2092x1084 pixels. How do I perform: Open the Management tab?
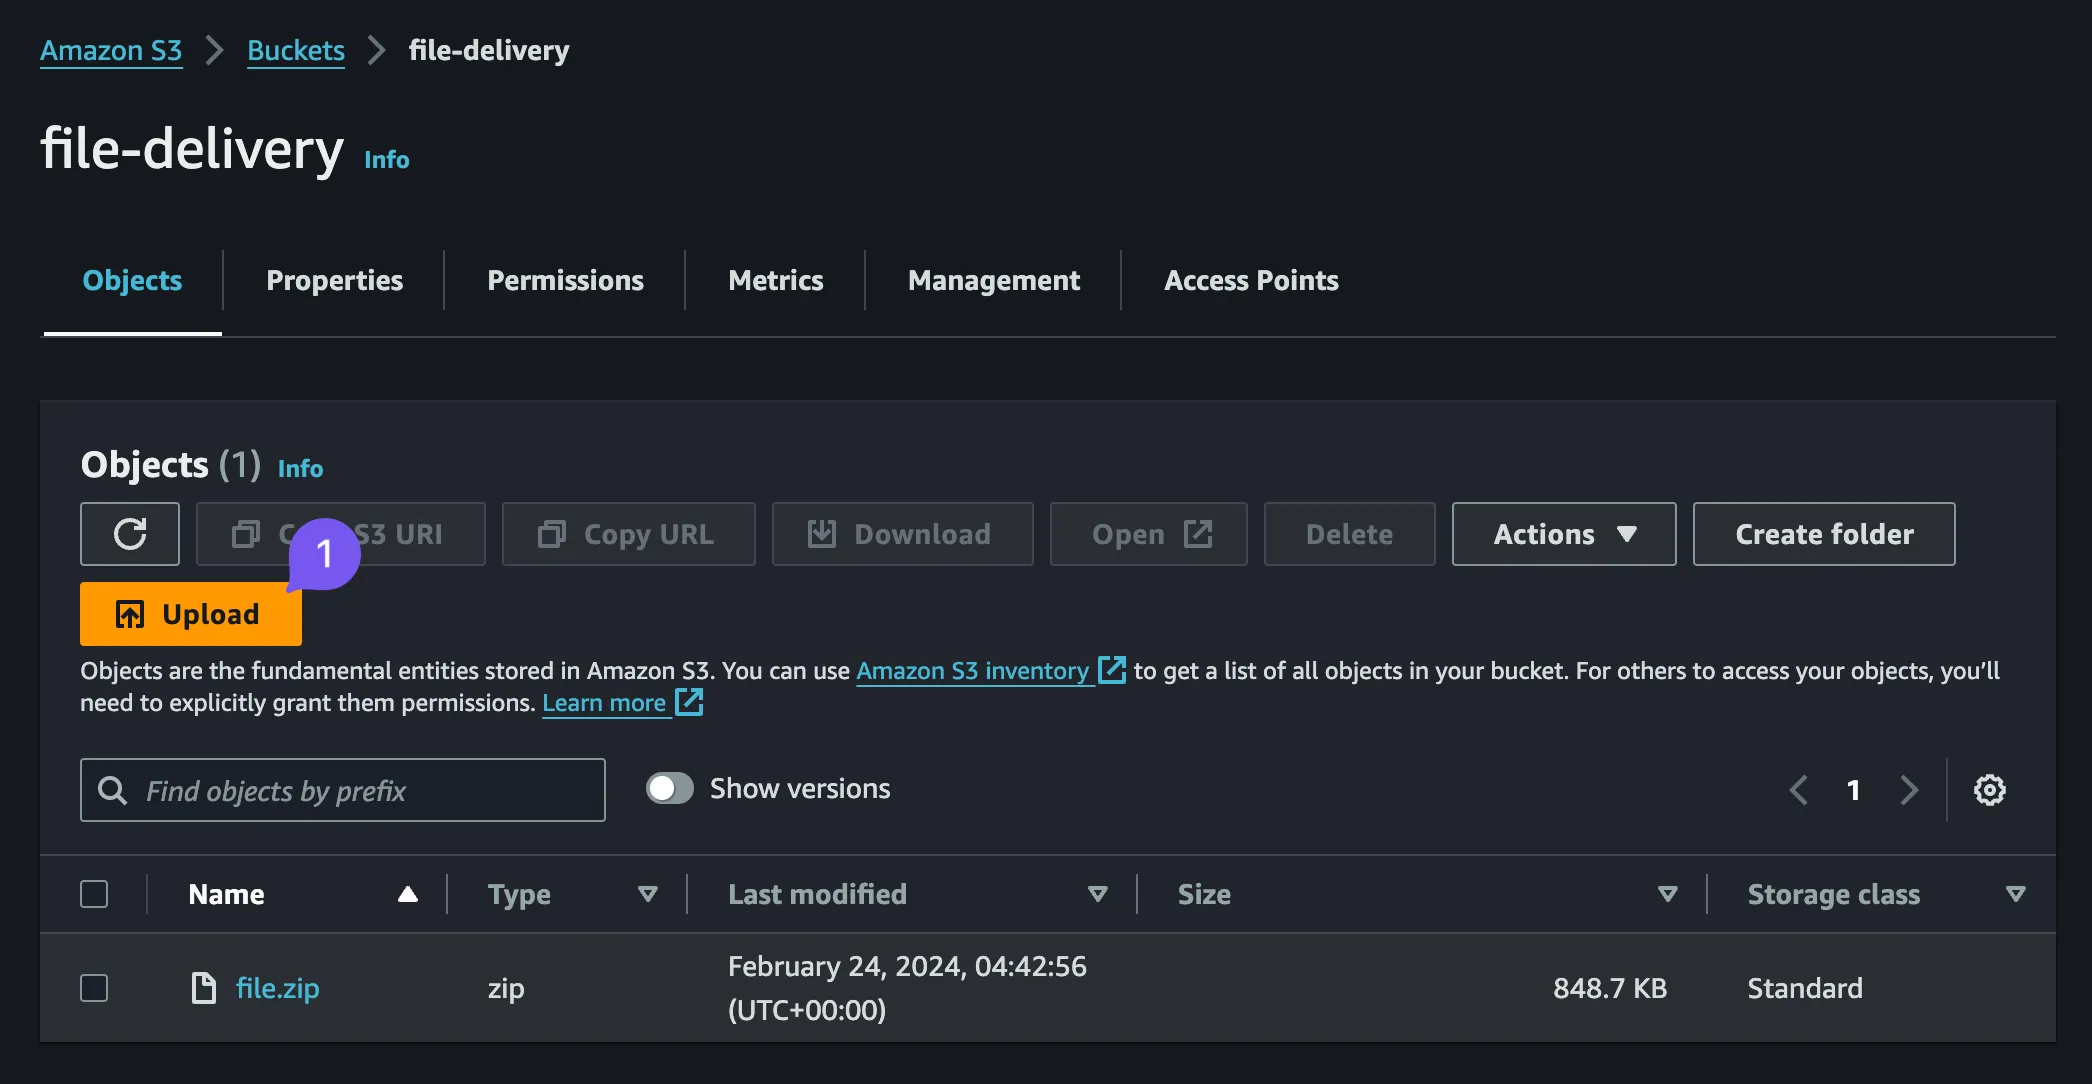[994, 280]
